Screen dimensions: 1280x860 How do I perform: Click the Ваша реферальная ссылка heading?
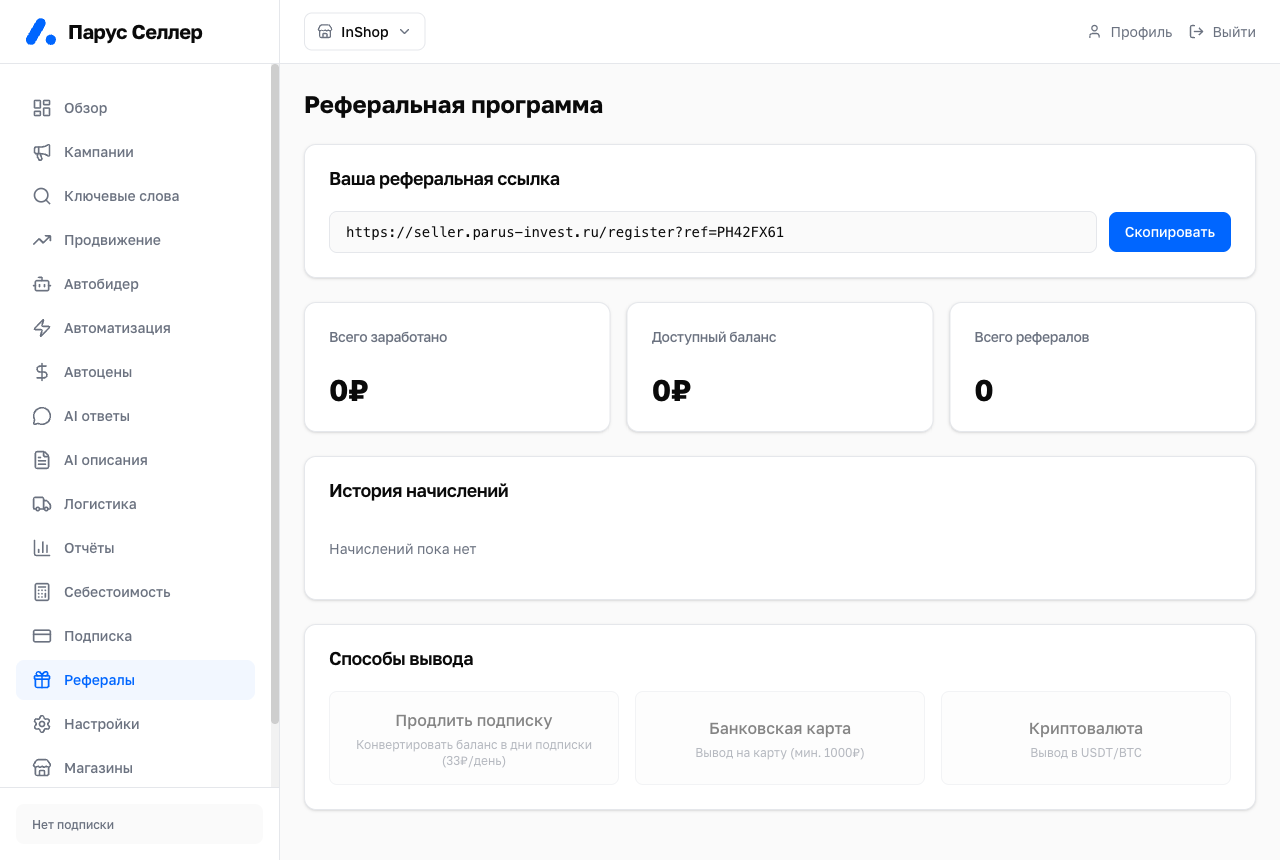(x=444, y=179)
